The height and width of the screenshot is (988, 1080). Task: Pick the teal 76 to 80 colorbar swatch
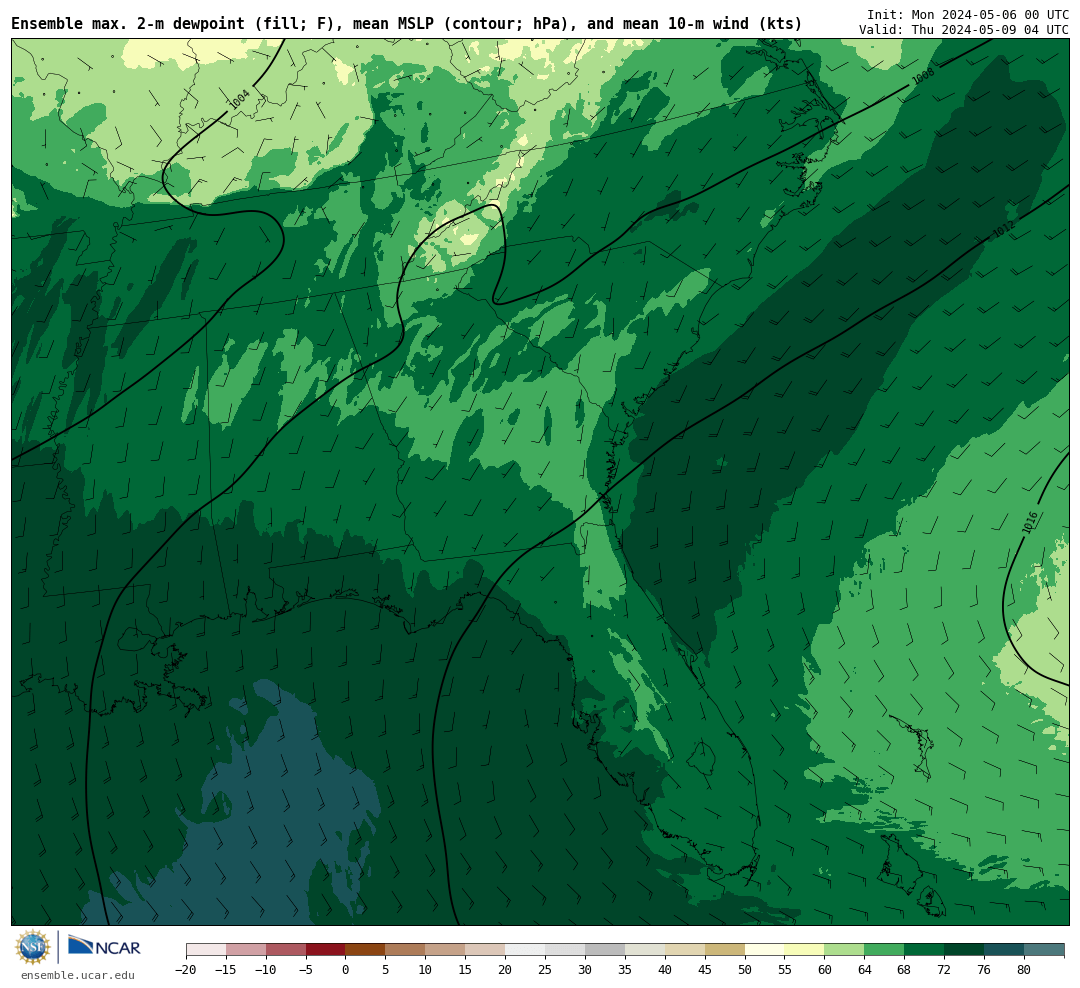[x=1004, y=950]
